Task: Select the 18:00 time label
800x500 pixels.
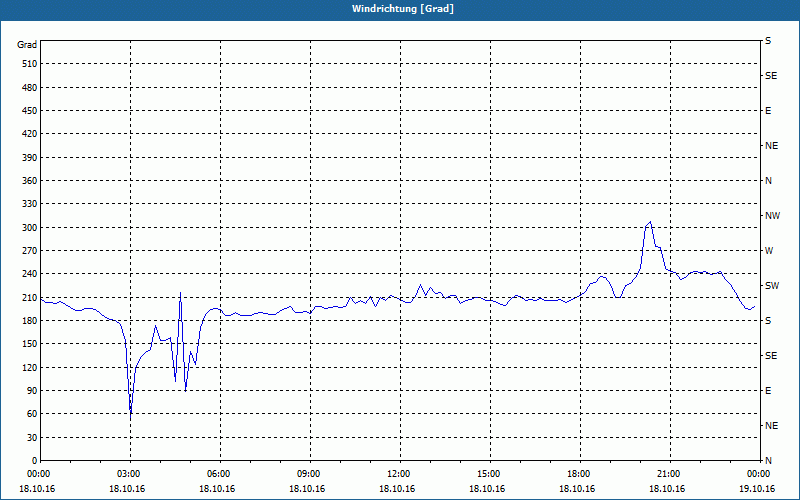Action: coord(580,474)
